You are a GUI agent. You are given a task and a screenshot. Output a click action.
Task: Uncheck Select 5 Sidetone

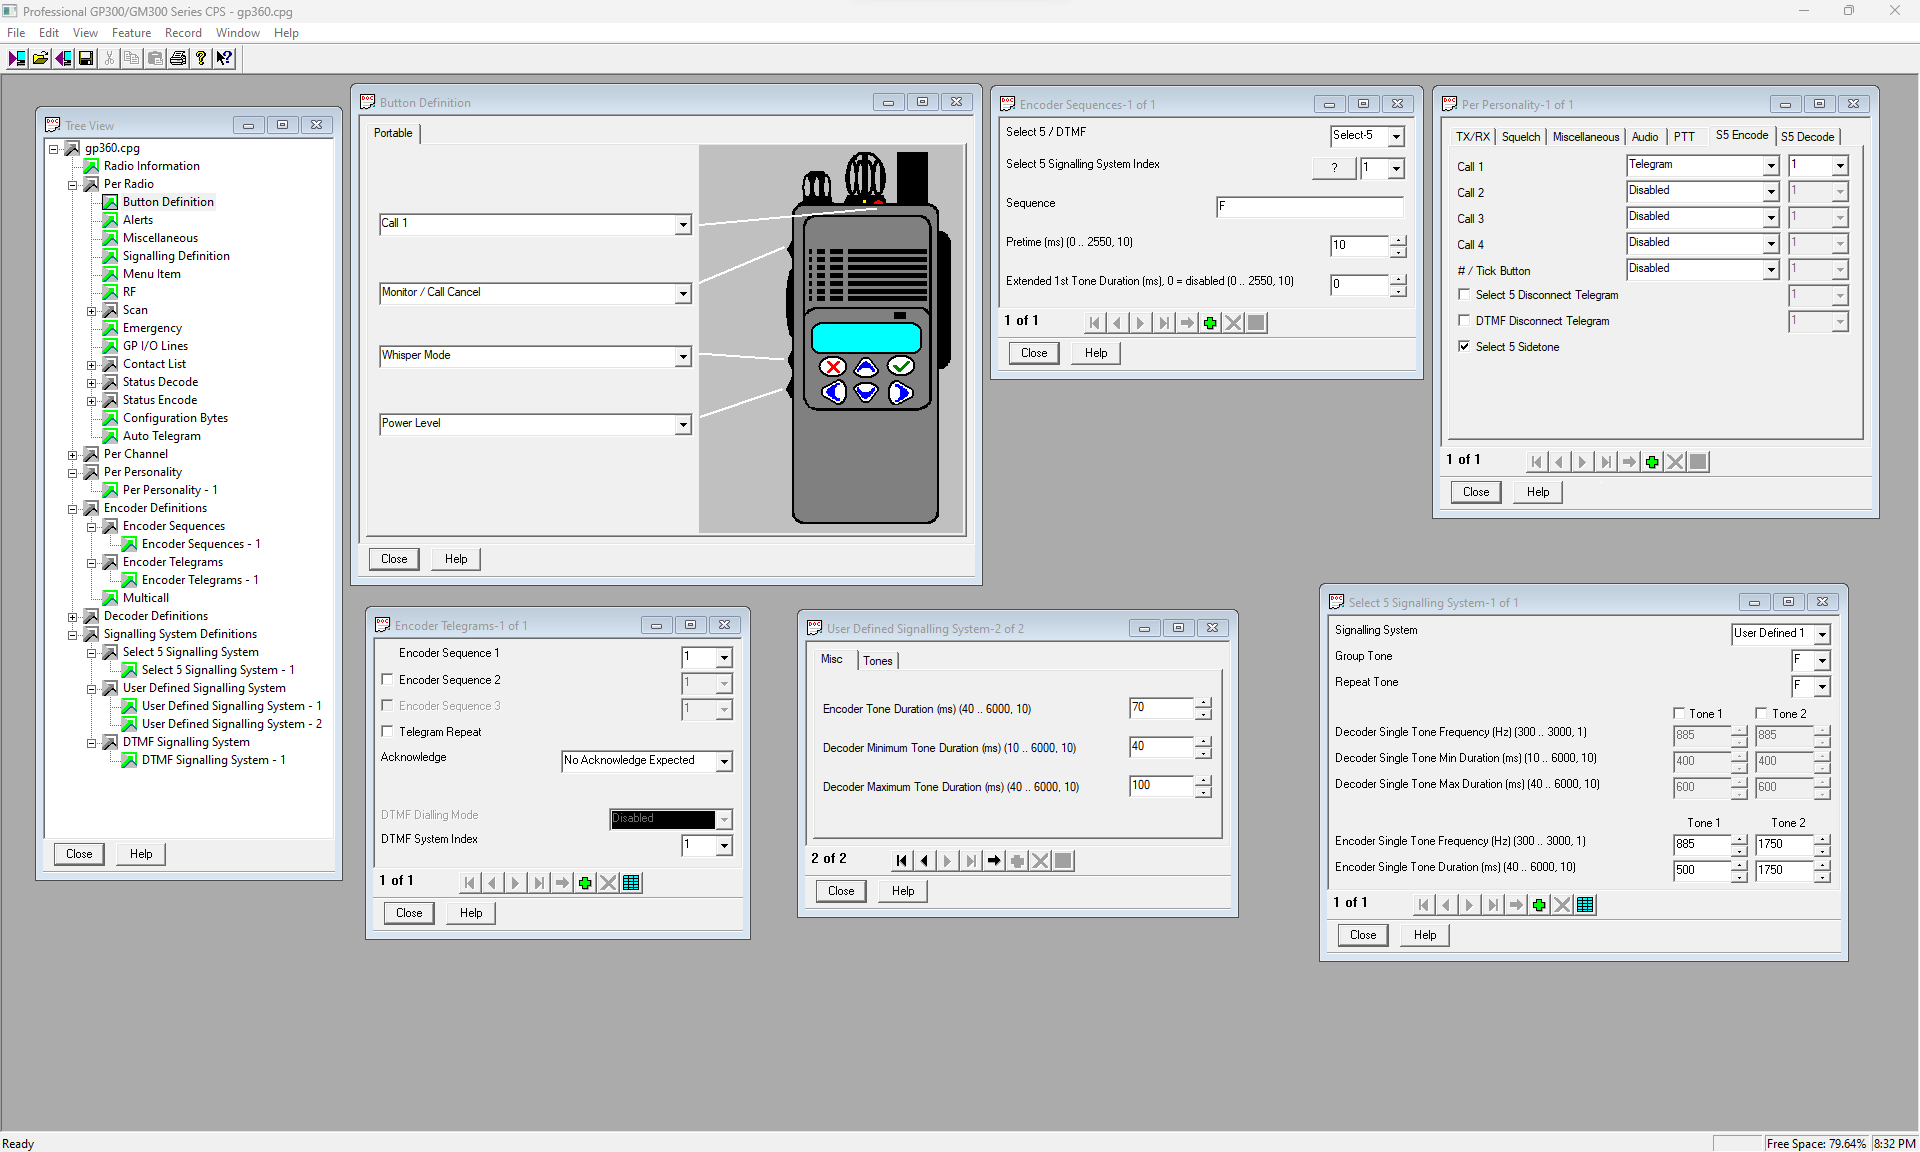click(1464, 347)
